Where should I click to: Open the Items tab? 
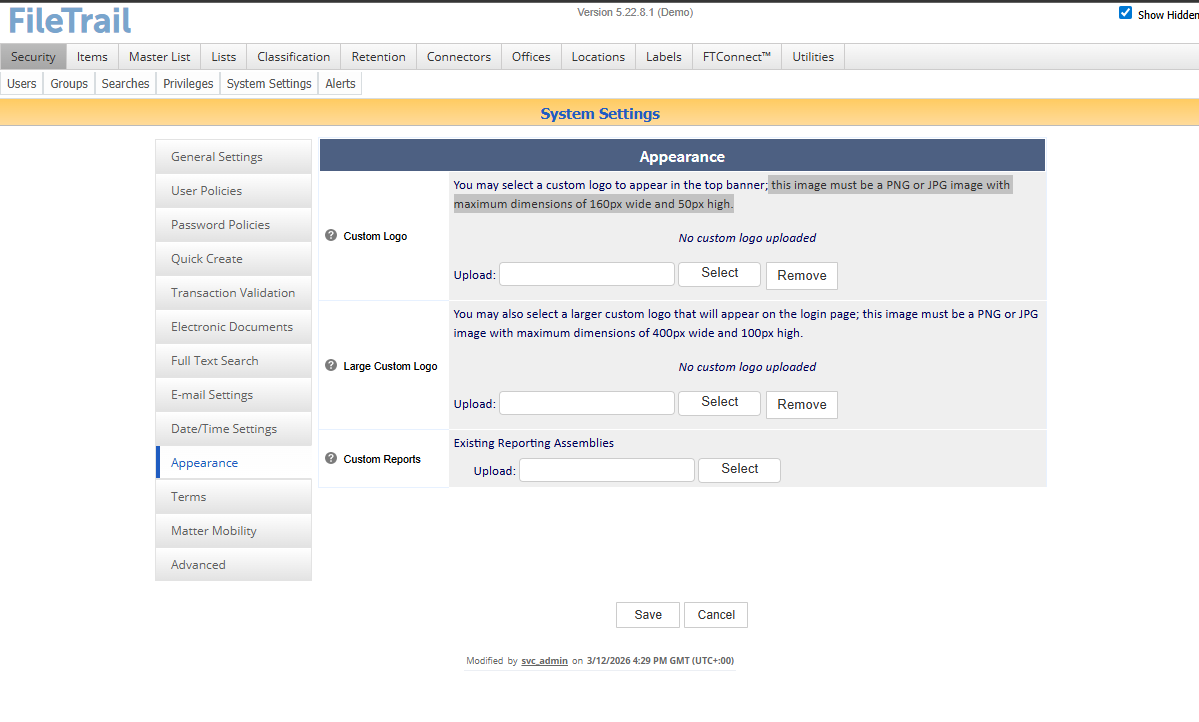92,57
